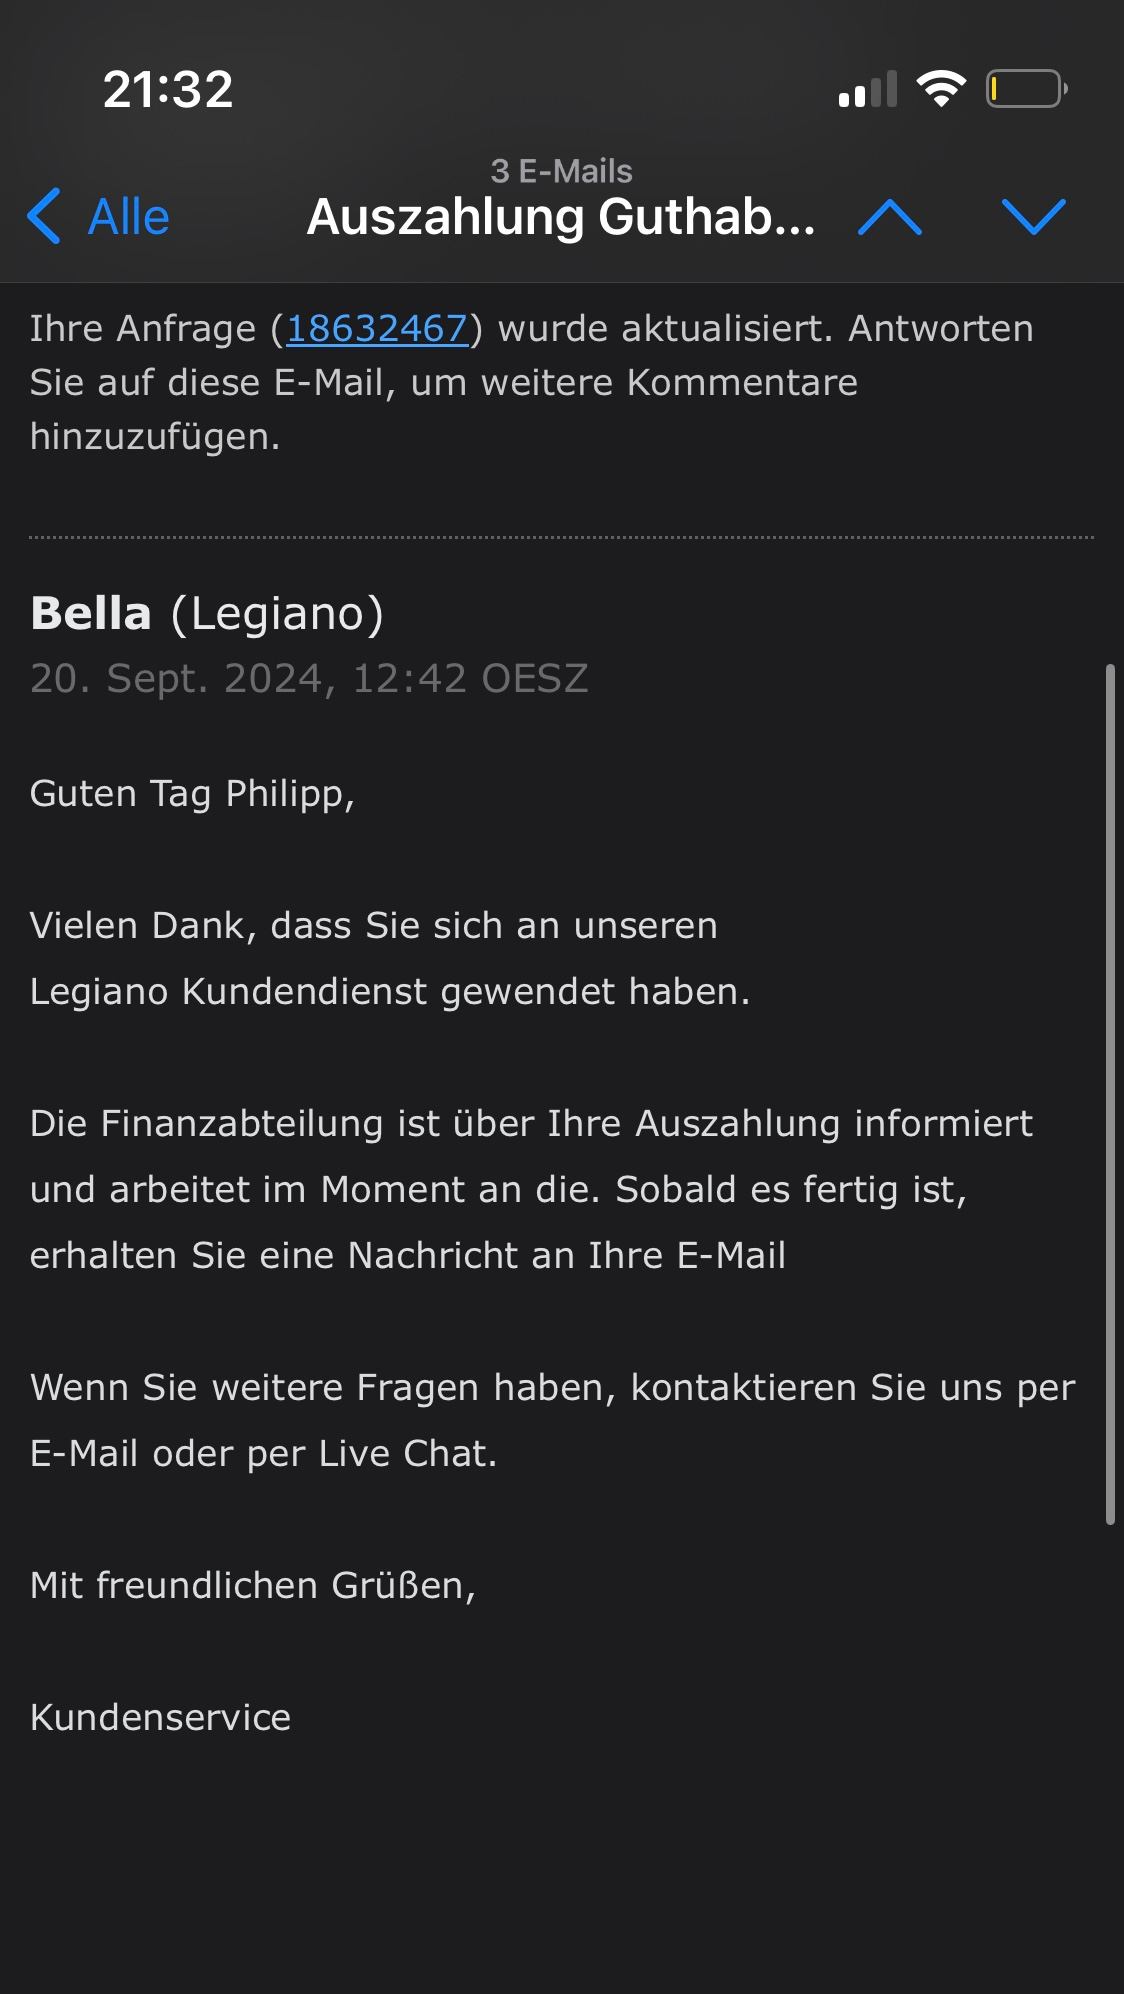
Task: Tap the Wi-Fi status icon
Action: pos(941,89)
